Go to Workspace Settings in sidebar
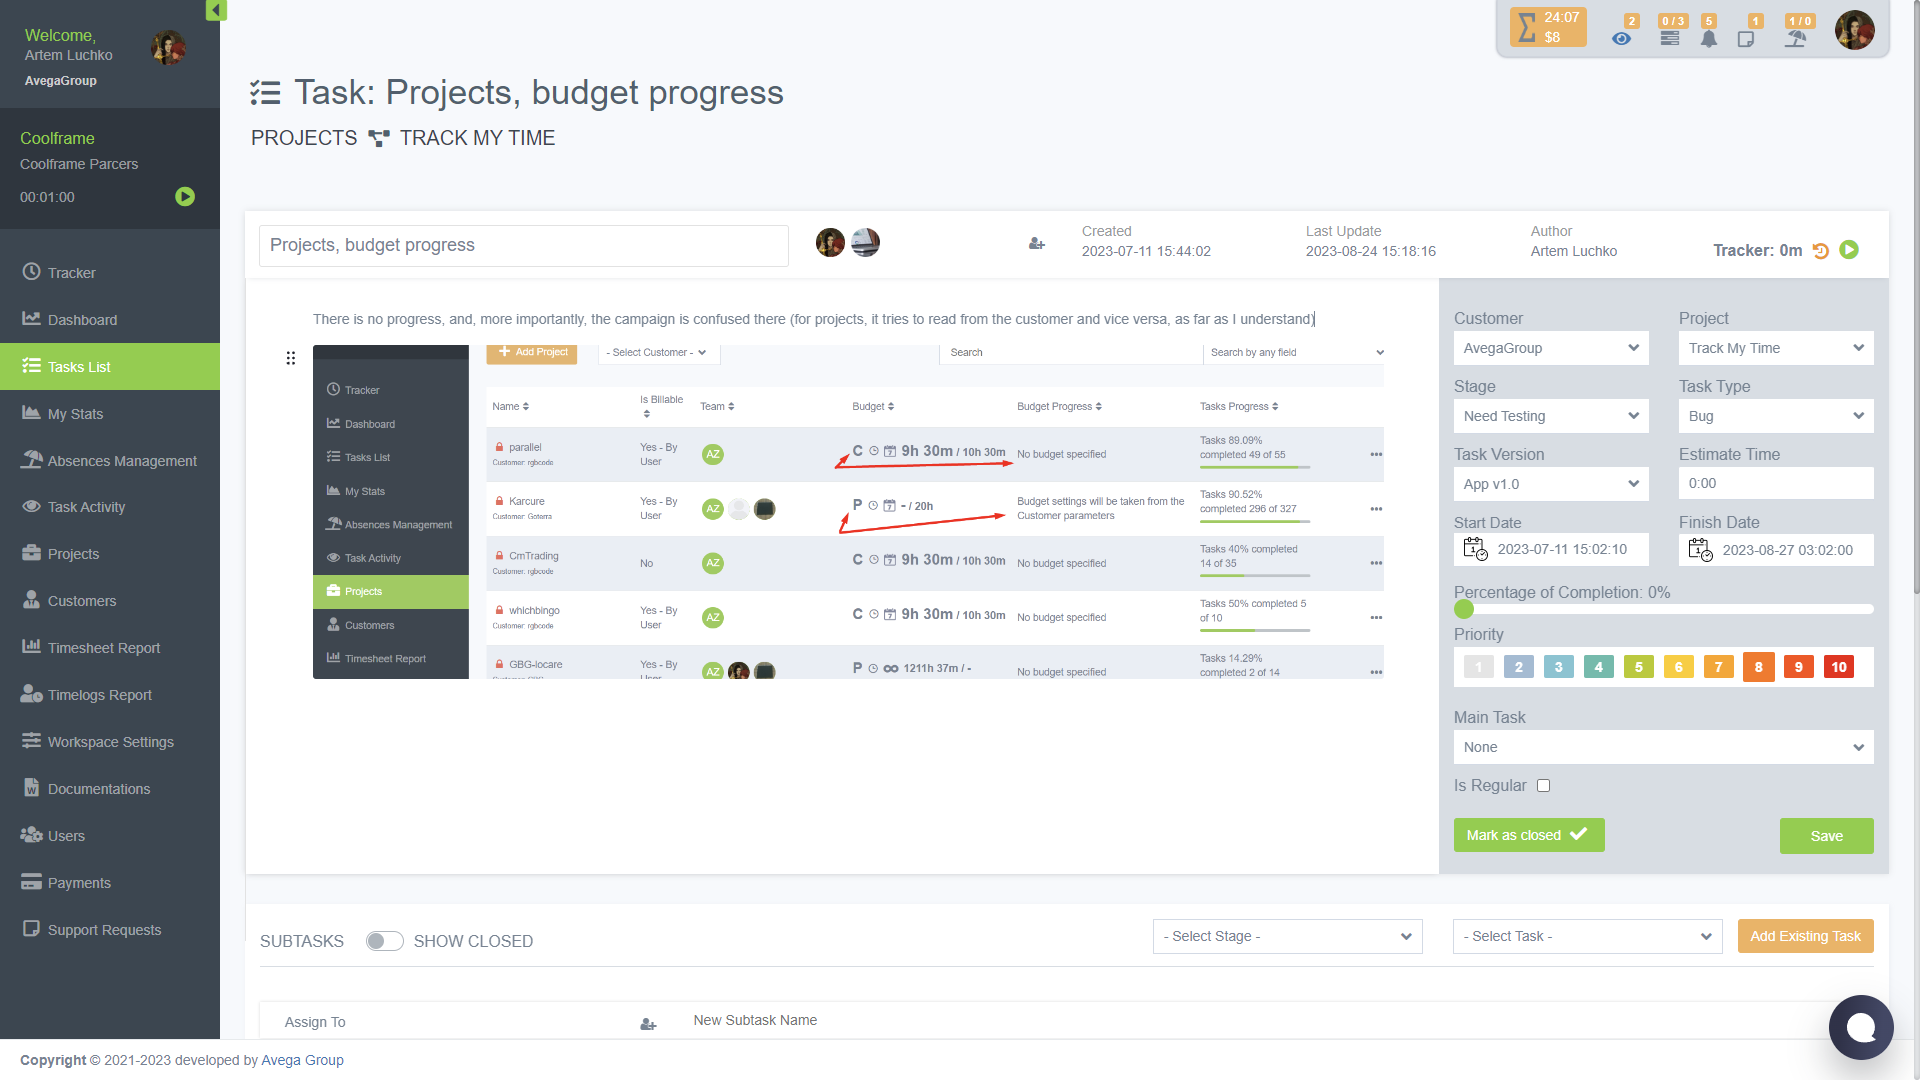This screenshot has height=1080, width=1920. (110, 742)
